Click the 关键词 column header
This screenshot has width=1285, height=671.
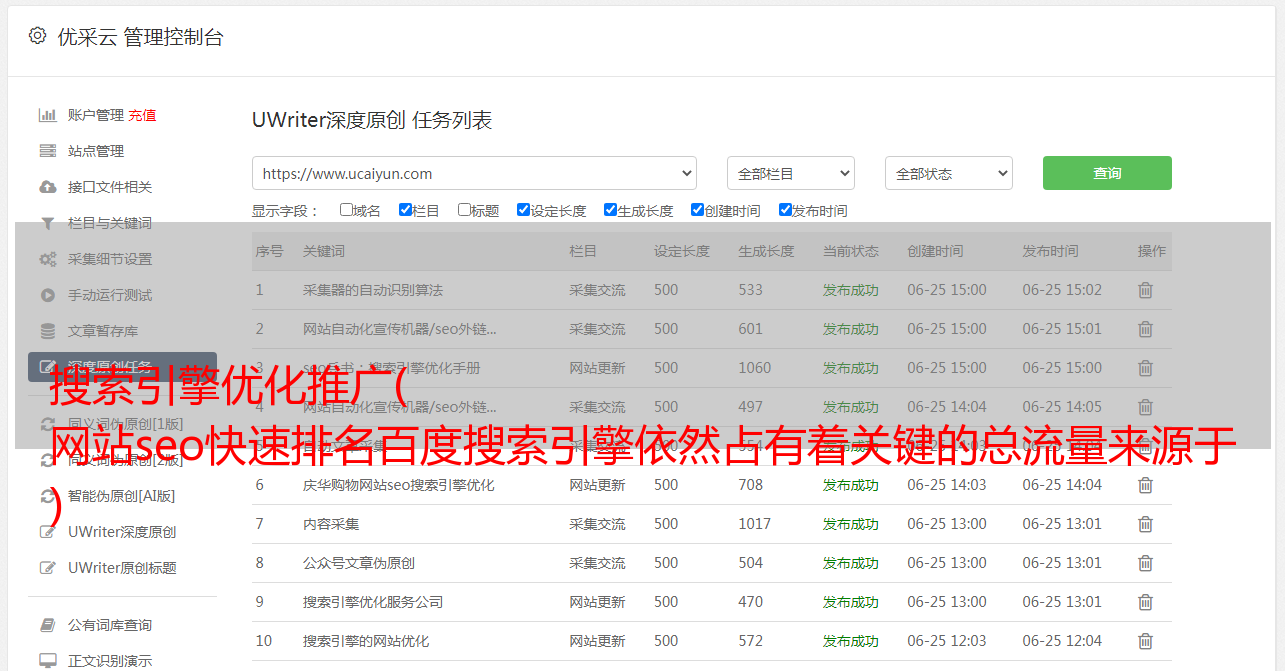coord(324,251)
